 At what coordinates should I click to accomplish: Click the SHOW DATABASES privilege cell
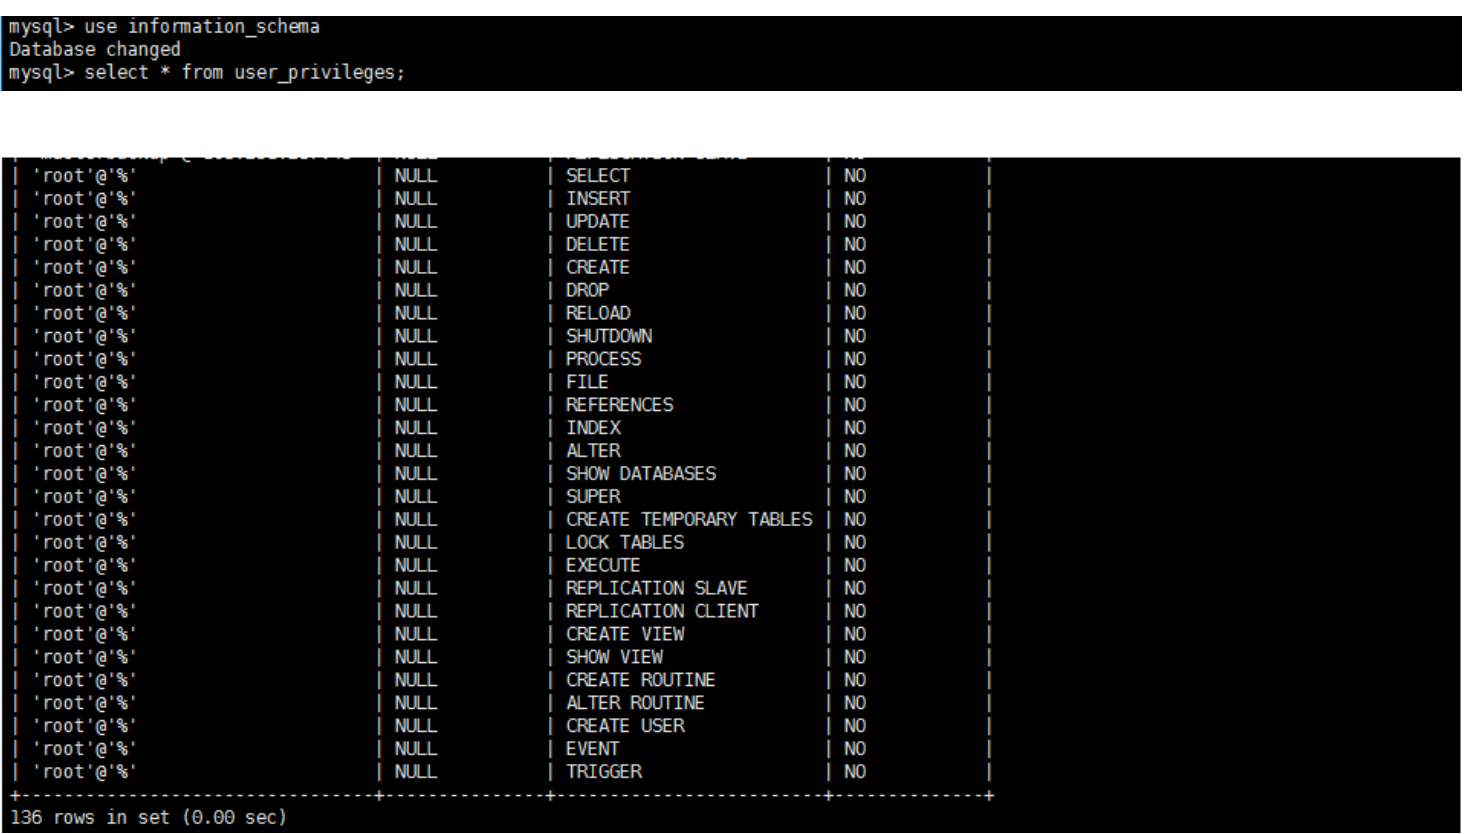tap(641, 473)
